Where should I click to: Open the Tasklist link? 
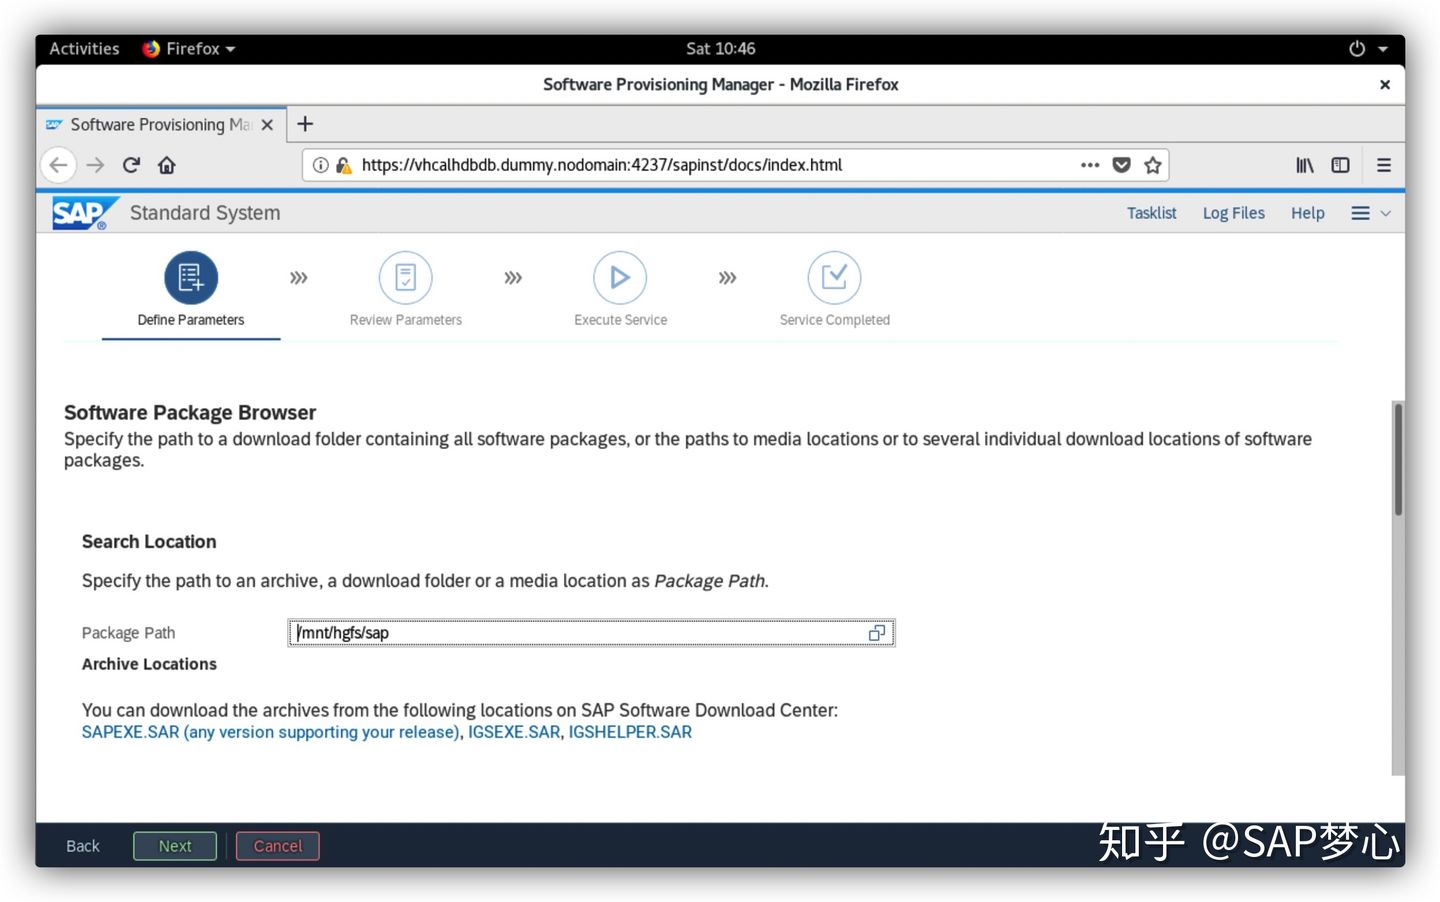pyautogui.click(x=1151, y=213)
